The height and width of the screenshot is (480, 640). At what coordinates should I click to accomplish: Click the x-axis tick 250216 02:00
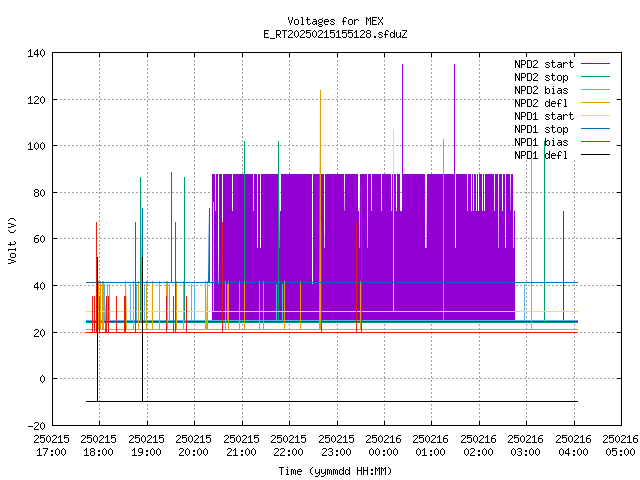coord(478,446)
